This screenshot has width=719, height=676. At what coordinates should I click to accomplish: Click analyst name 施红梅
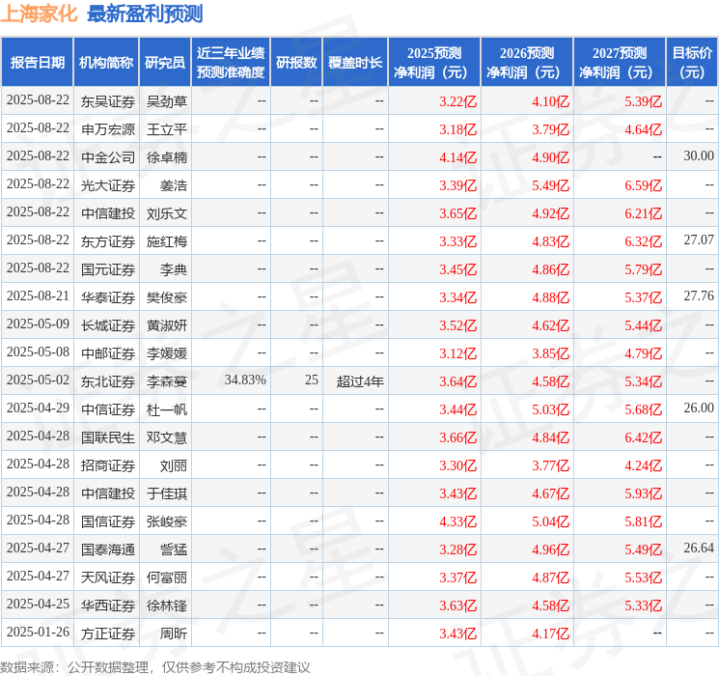pyautogui.click(x=166, y=241)
